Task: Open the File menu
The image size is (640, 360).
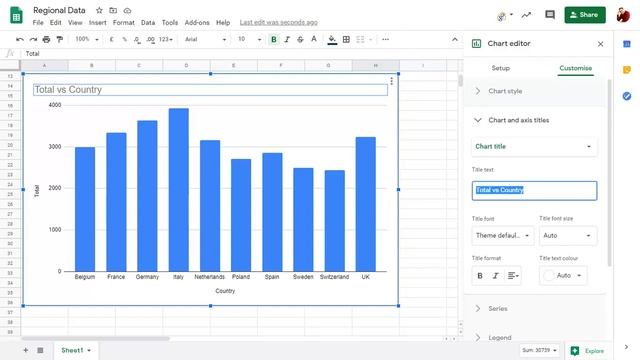Action: coord(38,22)
